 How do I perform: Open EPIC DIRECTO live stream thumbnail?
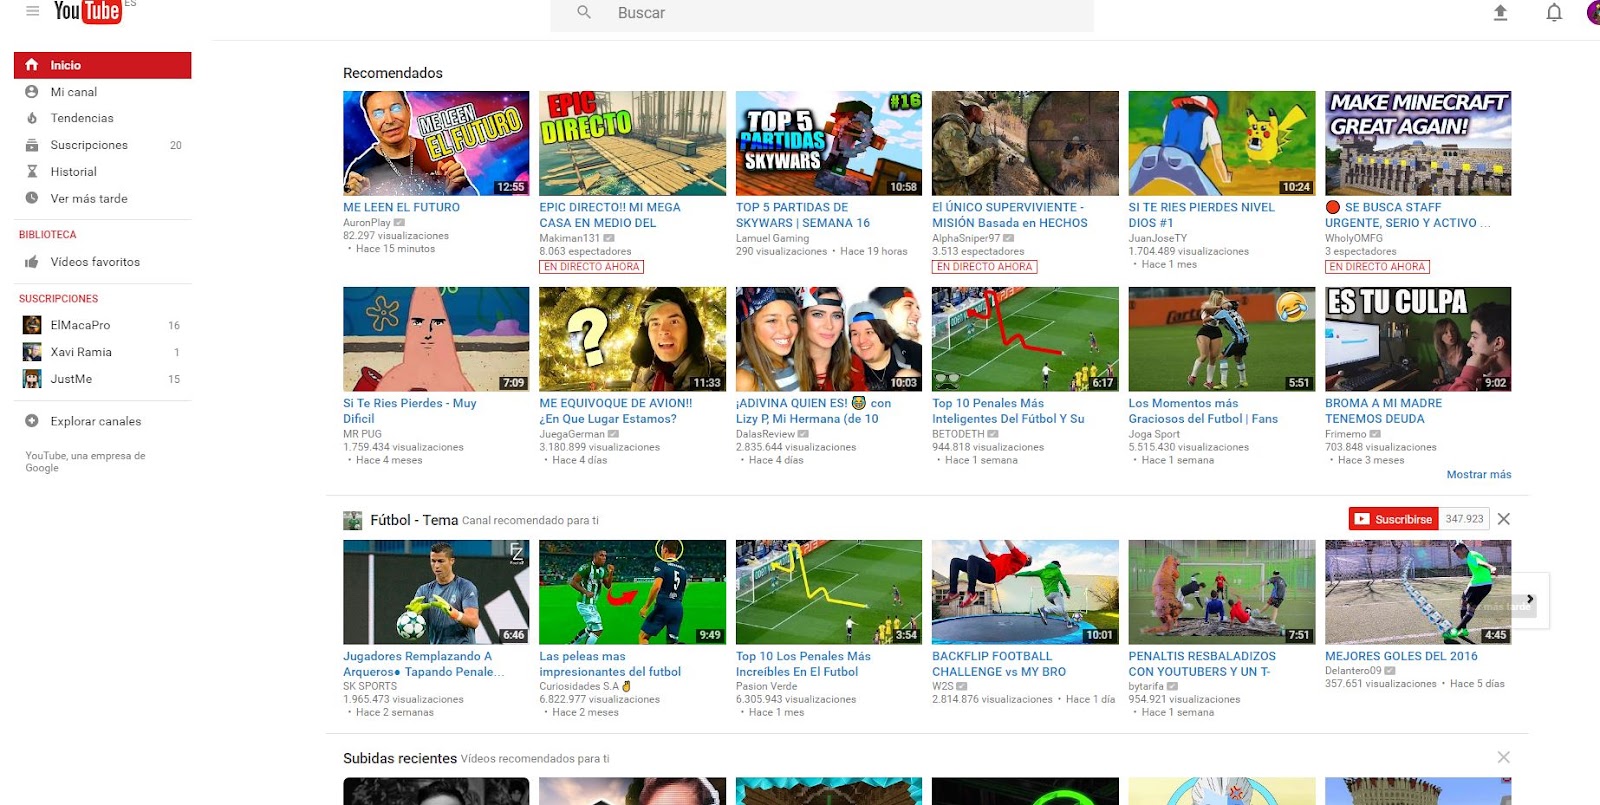[x=633, y=143]
